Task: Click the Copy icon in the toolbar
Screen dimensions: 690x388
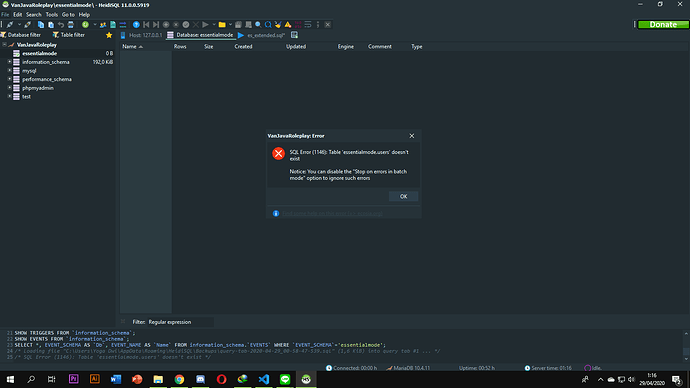Action: pyautogui.click(x=41, y=25)
